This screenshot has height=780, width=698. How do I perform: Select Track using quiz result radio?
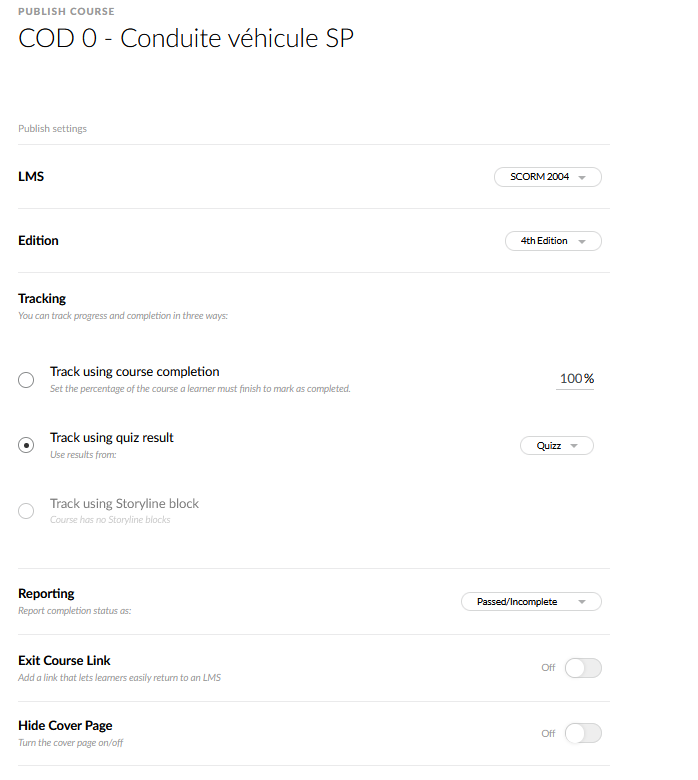click(x=27, y=446)
